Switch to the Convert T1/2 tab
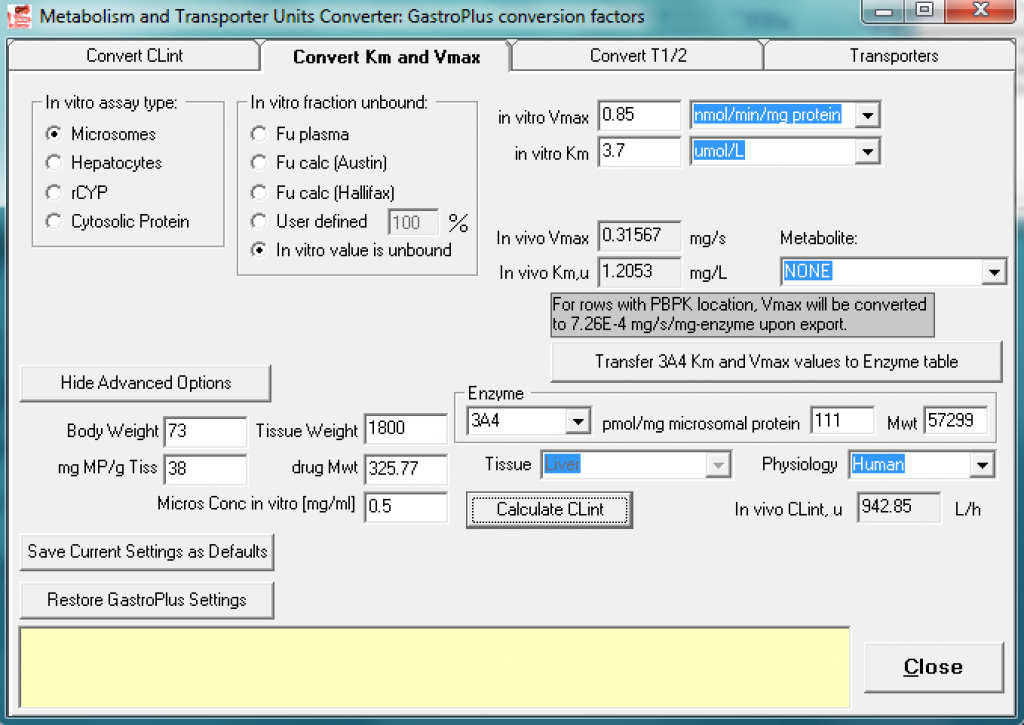Image resolution: width=1024 pixels, height=725 pixels. [x=638, y=56]
